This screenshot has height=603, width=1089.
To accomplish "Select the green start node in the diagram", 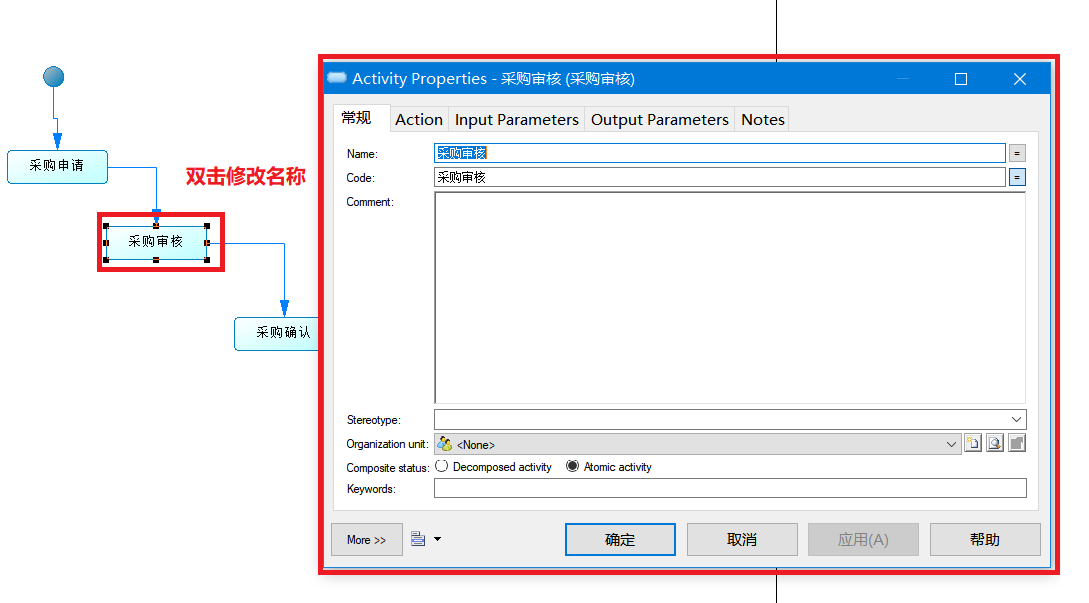I will 52,75.
